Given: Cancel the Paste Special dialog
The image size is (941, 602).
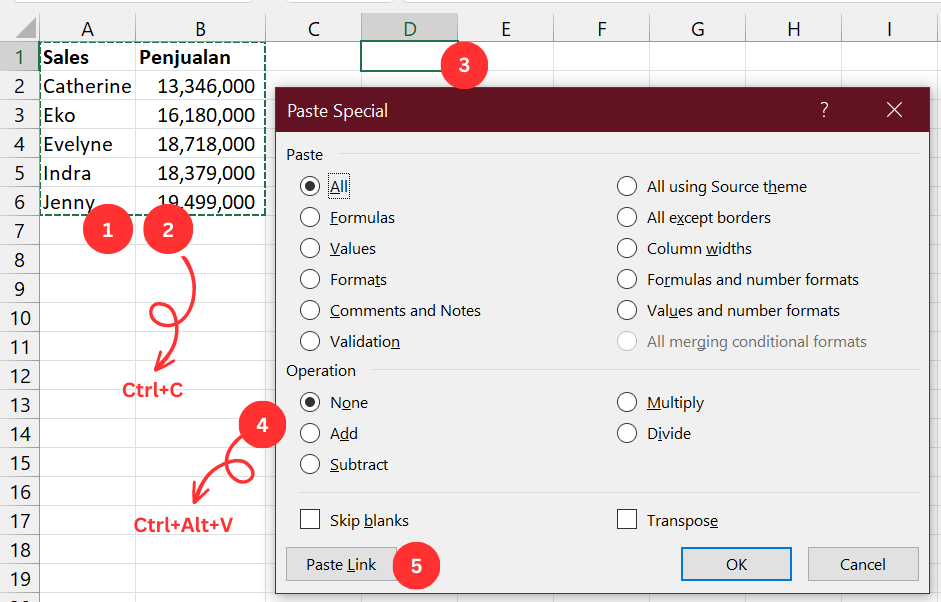Looking at the screenshot, I should coord(863,564).
